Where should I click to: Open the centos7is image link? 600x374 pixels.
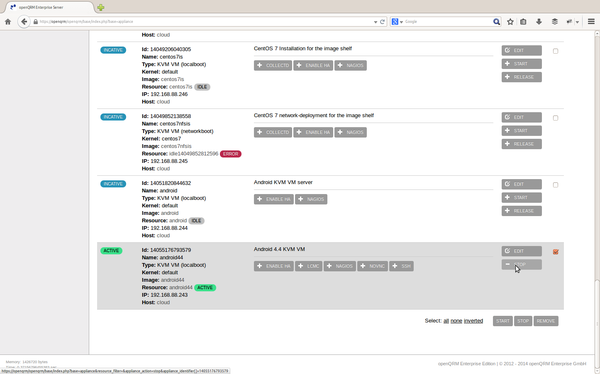click(x=172, y=79)
